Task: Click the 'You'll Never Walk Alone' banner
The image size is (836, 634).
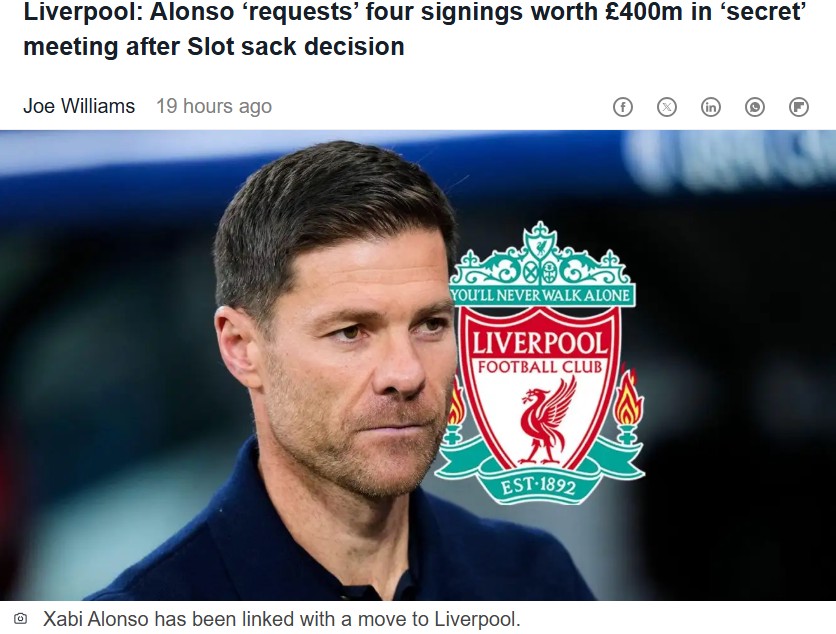Action: (541, 295)
